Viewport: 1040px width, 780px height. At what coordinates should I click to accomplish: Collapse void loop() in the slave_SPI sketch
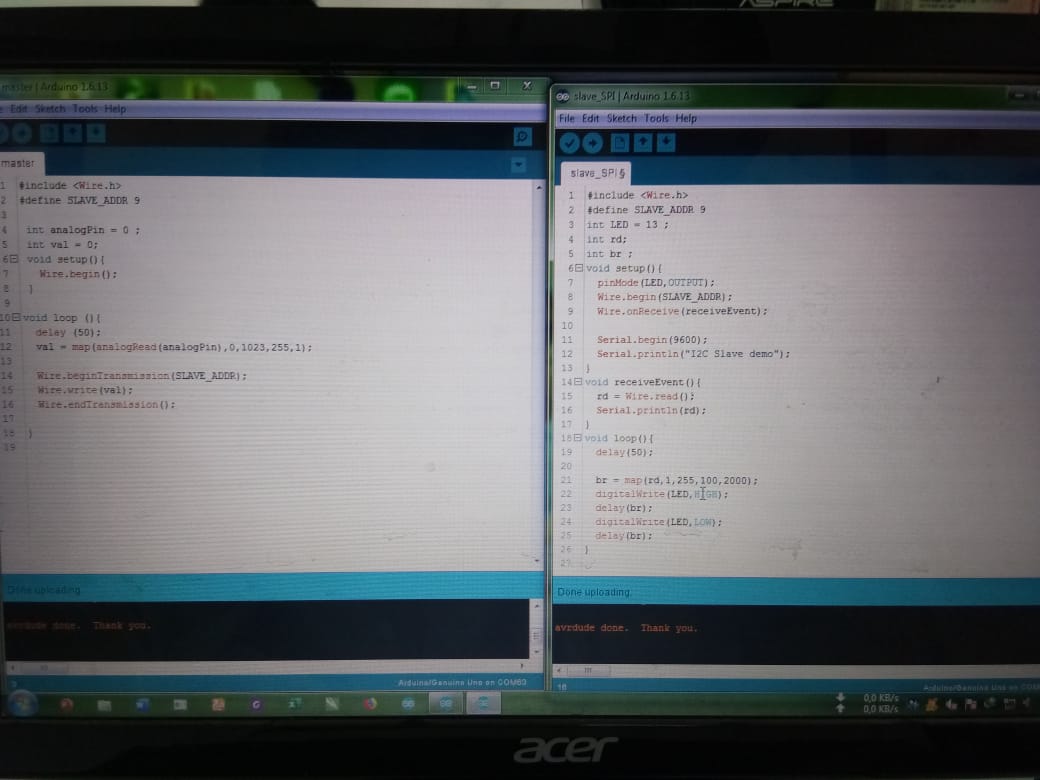pyautogui.click(x=577, y=438)
